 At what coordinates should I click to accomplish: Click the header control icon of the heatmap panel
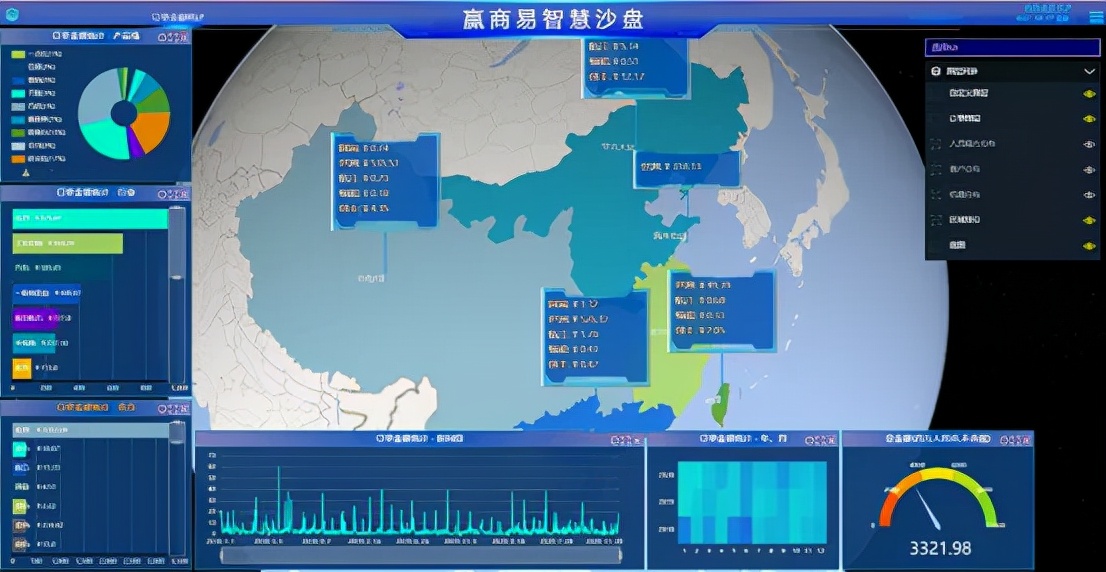pos(822,440)
